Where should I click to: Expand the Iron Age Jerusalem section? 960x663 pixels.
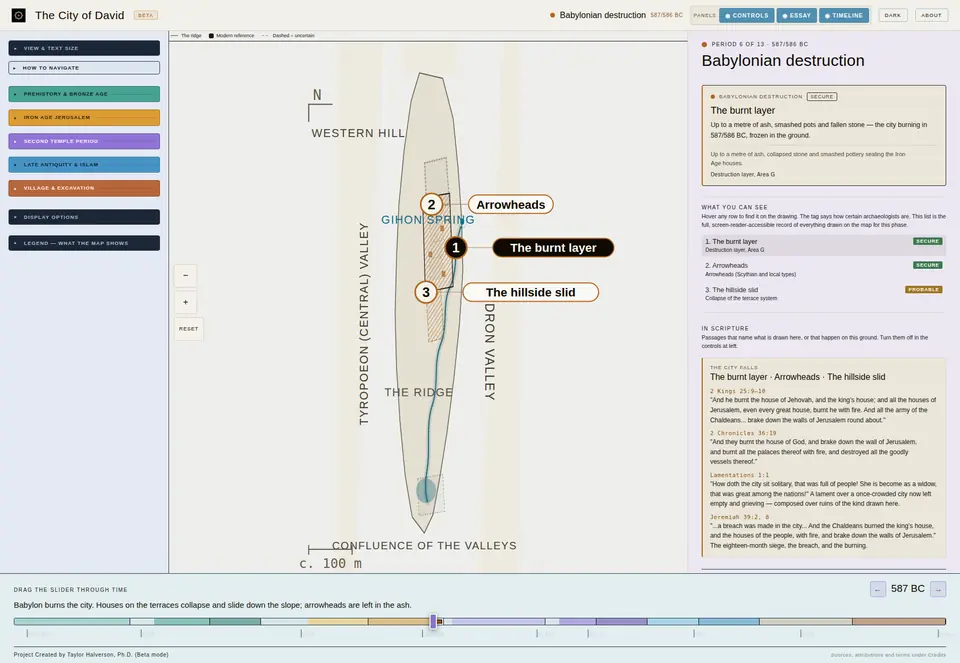pos(84,118)
